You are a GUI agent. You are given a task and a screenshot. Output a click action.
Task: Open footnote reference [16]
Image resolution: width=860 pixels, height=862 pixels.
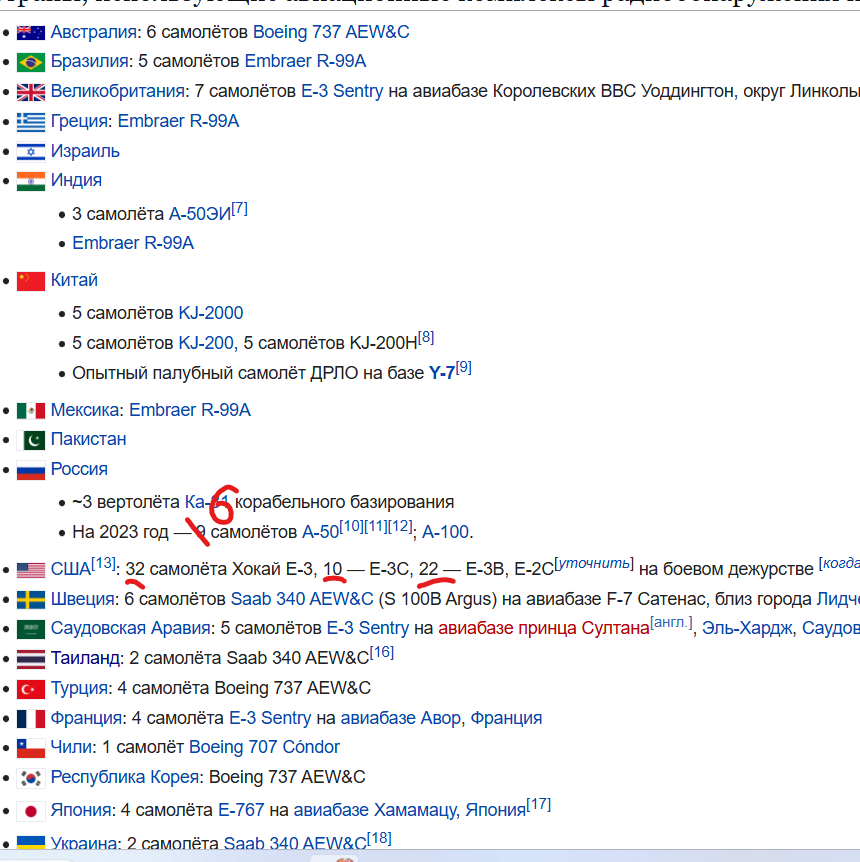click(x=382, y=653)
